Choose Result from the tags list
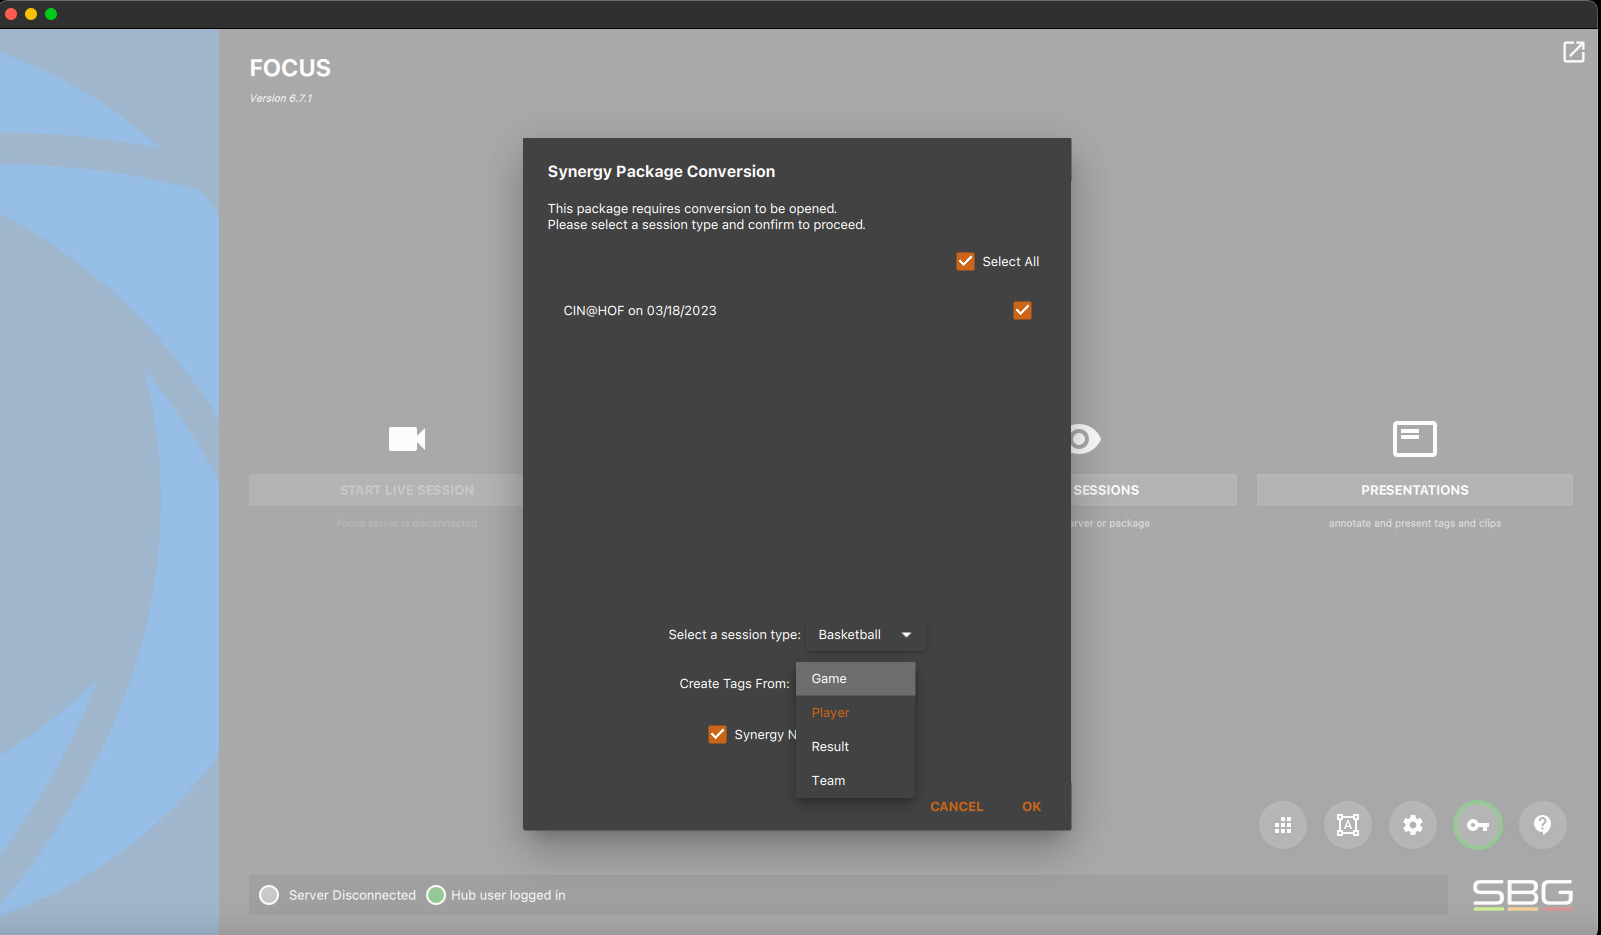Screen dimensions: 1601x935 855,747
